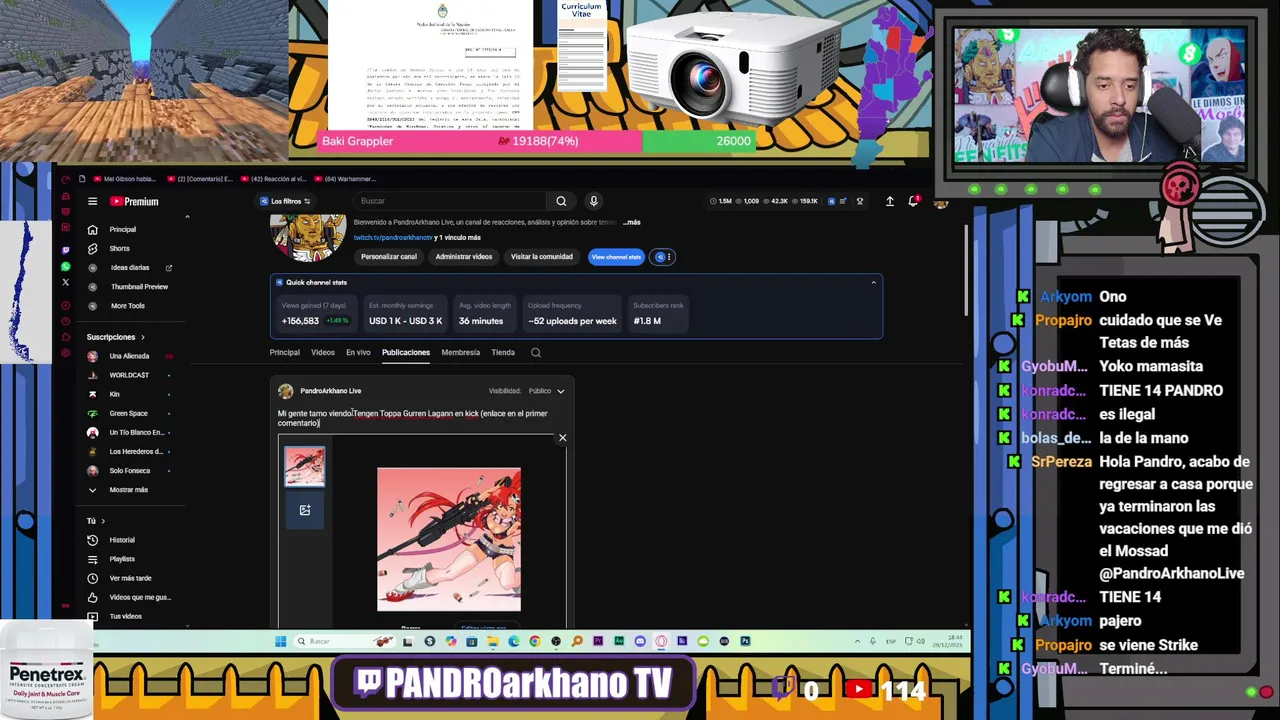1280x720 pixels.
Task: Open Visibilidad Público dropdown
Action: click(x=546, y=391)
